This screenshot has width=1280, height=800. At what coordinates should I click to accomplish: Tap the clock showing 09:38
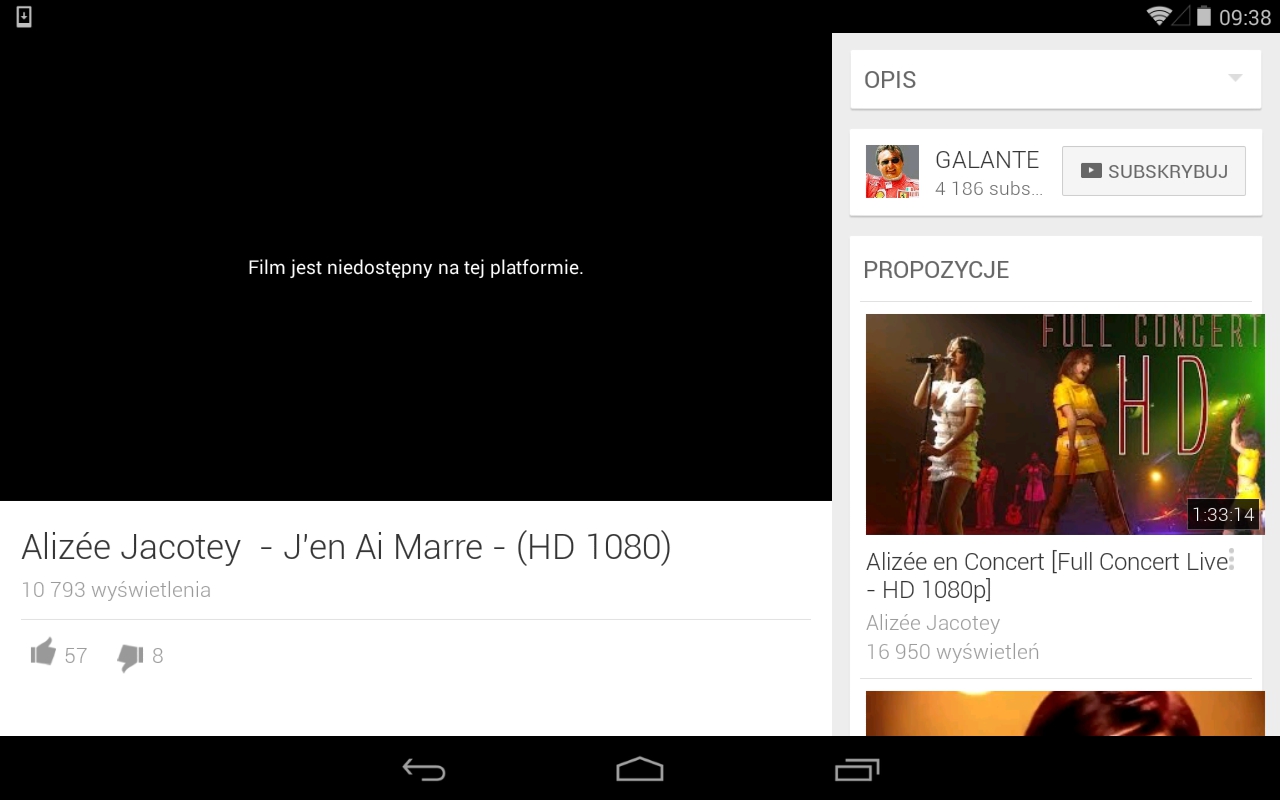(x=1245, y=17)
